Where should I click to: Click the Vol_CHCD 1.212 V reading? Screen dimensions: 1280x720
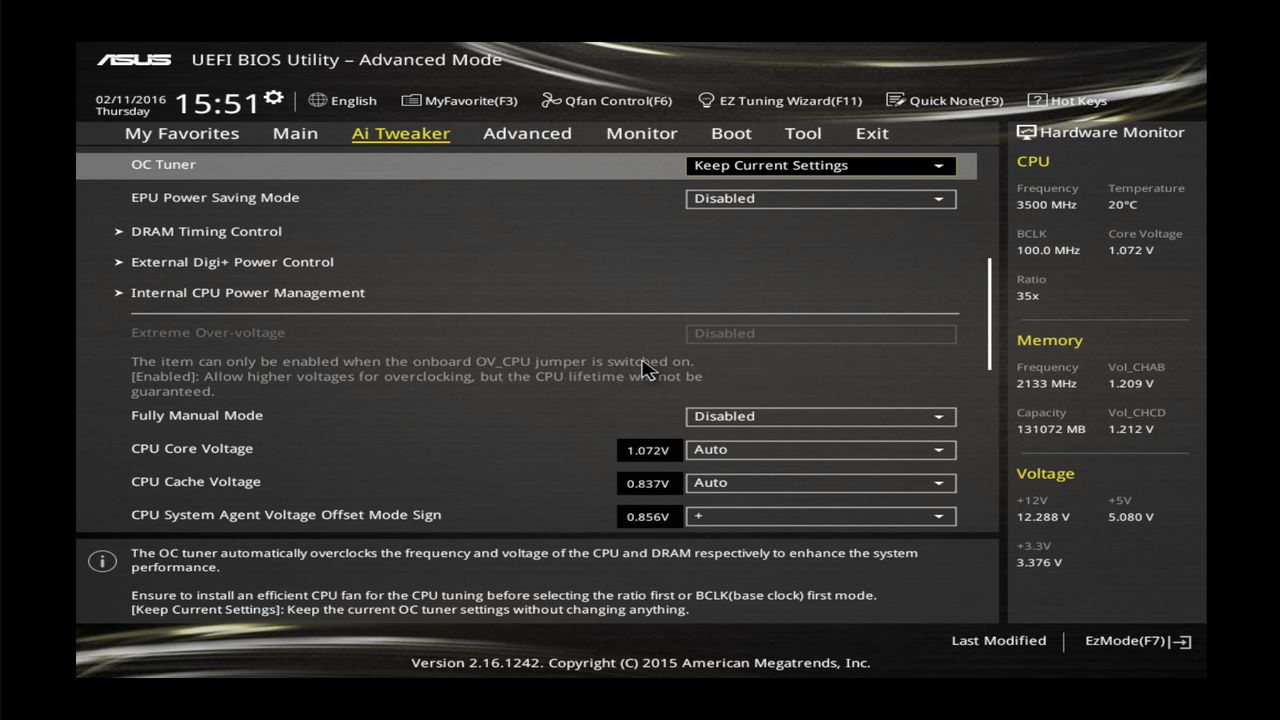(x=1130, y=429)
